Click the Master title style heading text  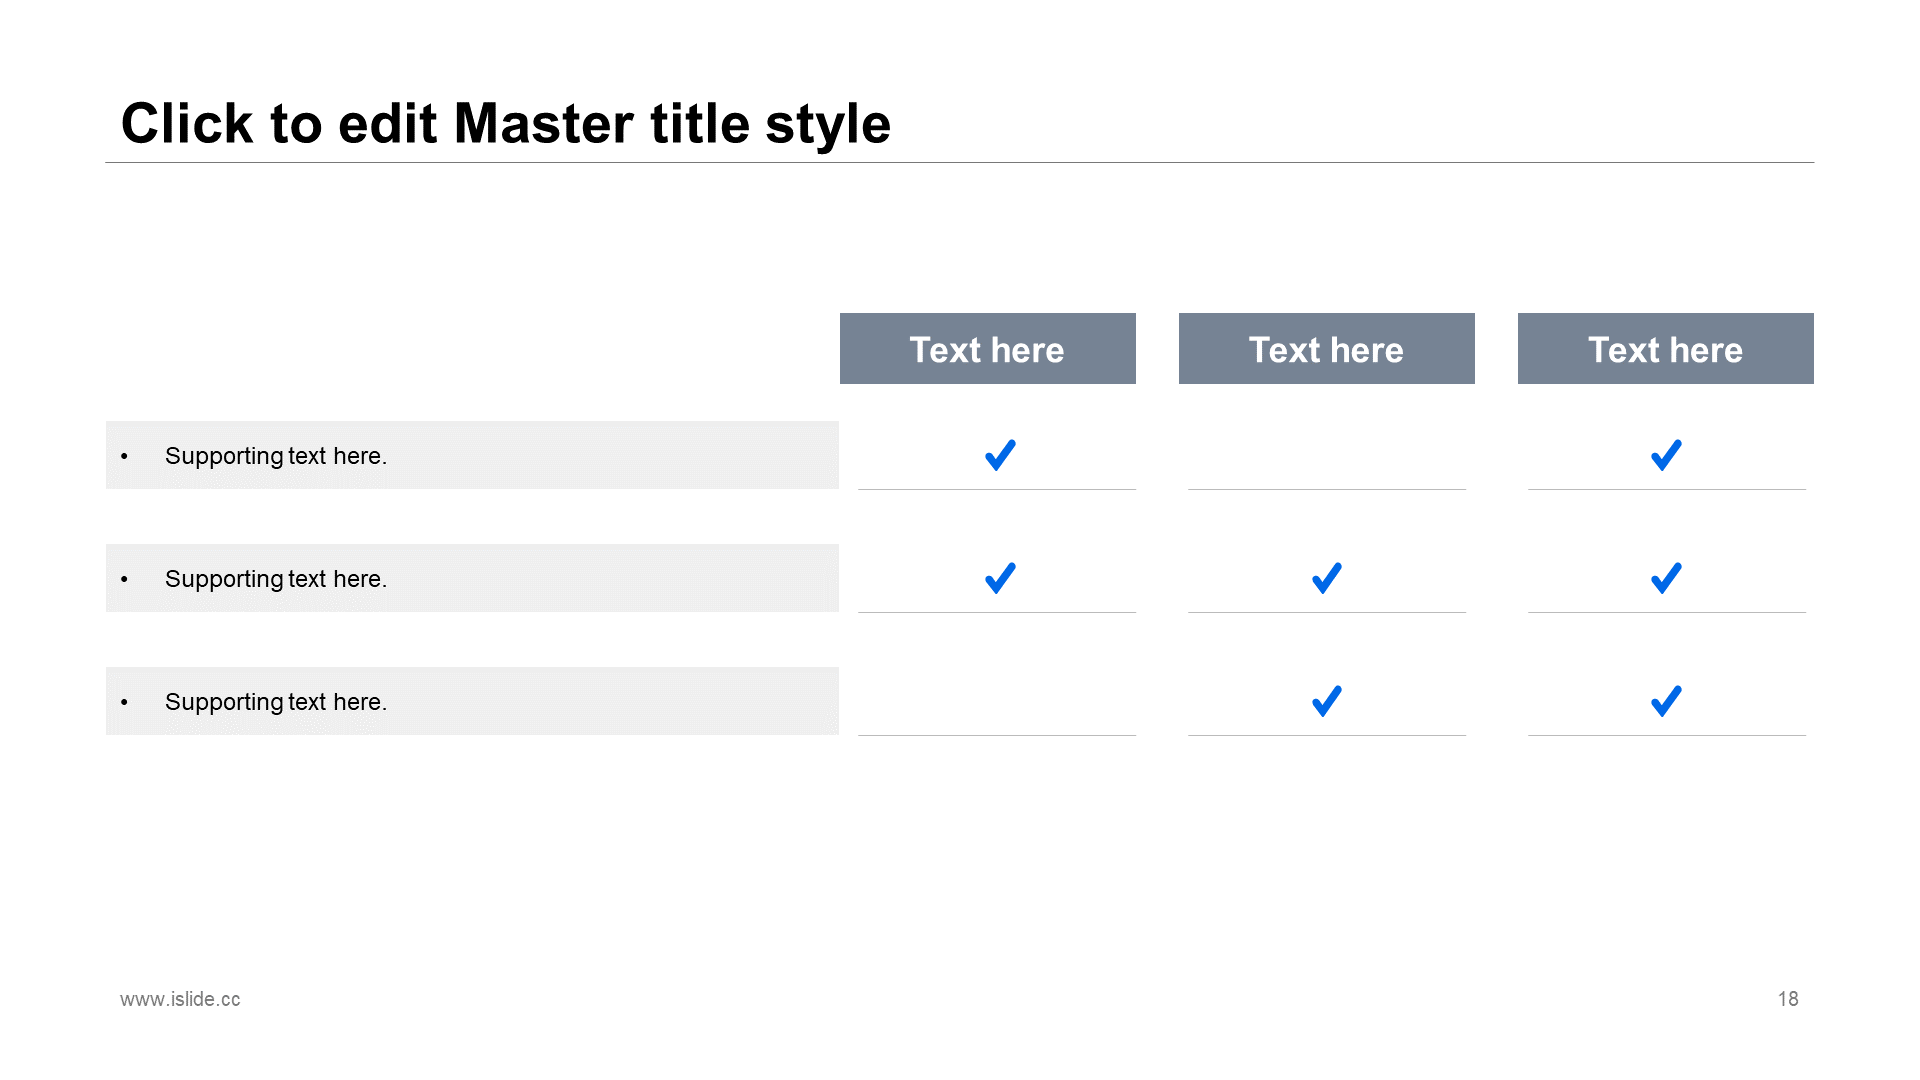click(505, 124)
